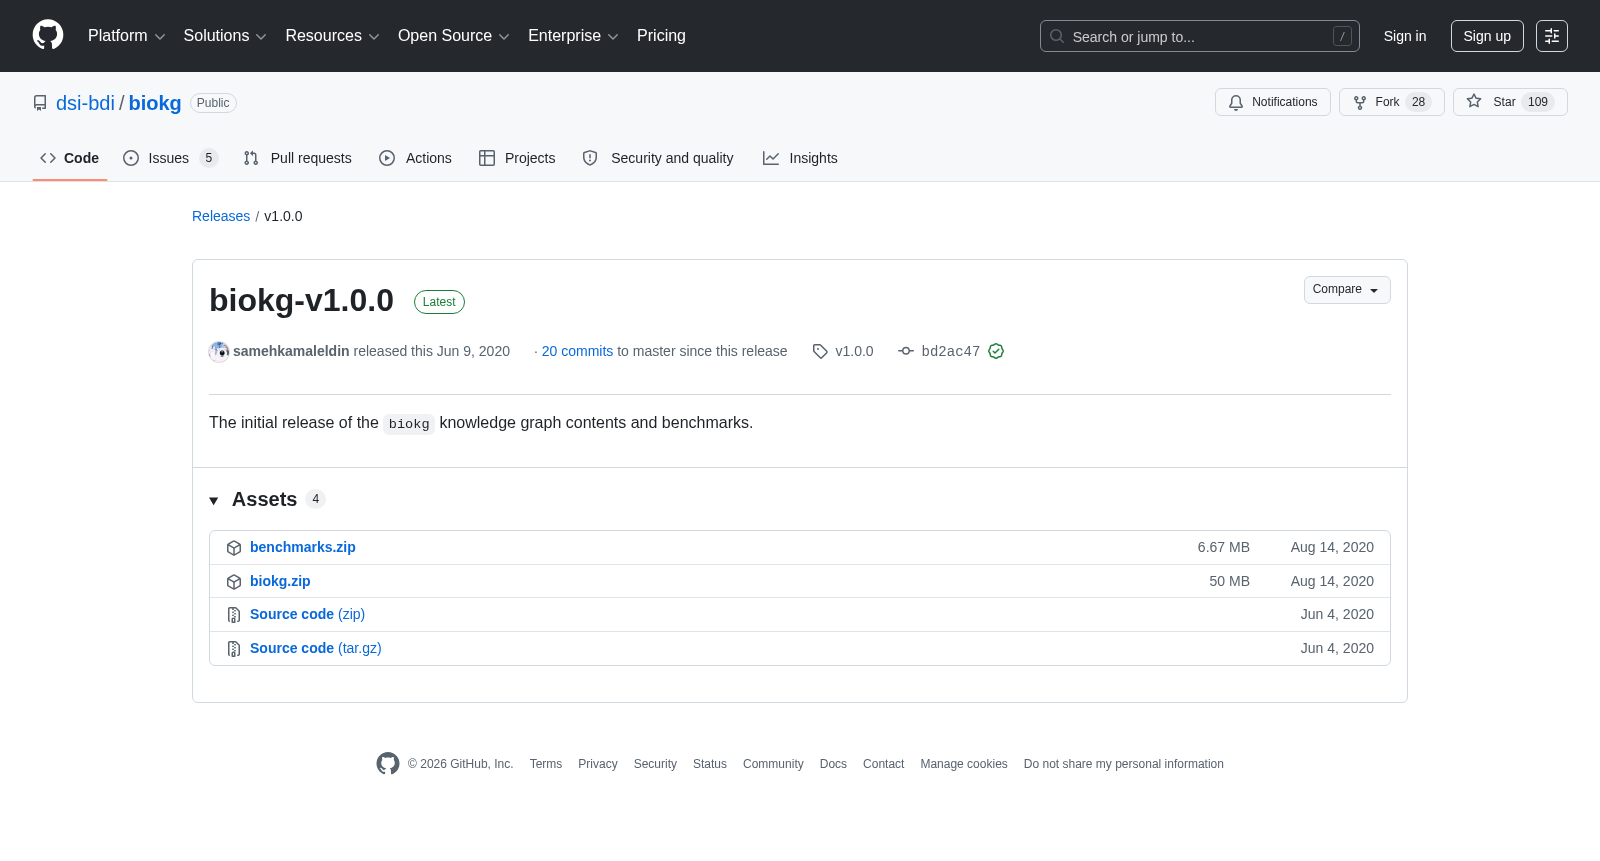Download benchmarks.zip

pos(303,547)
